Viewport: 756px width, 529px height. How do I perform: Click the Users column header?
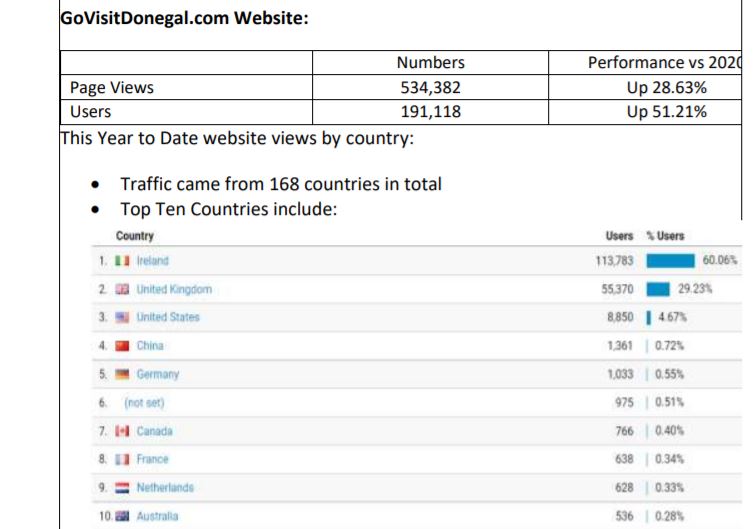619,236
